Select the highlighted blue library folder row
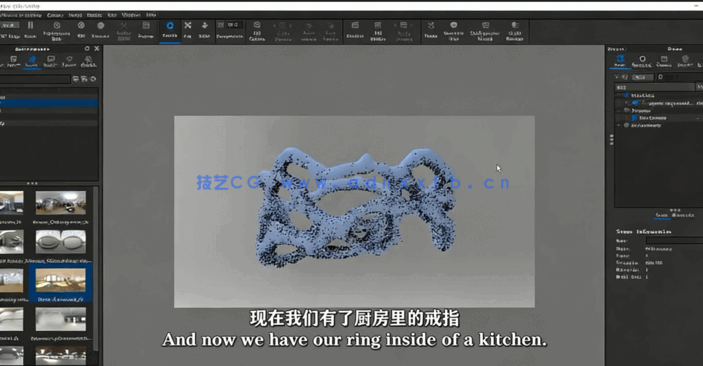The height and width of the screenshot is (366, 703). [49, 103]
